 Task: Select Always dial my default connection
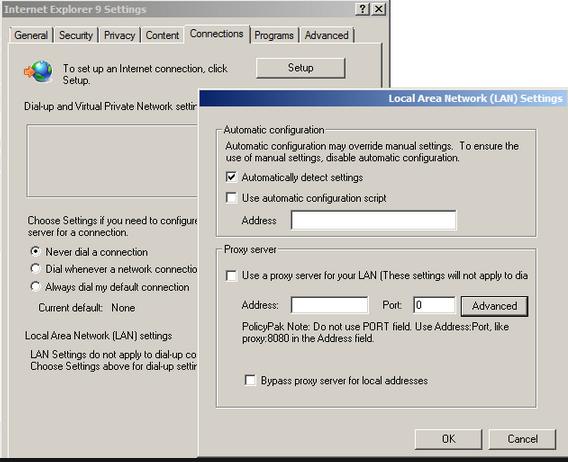pos(36,287)
